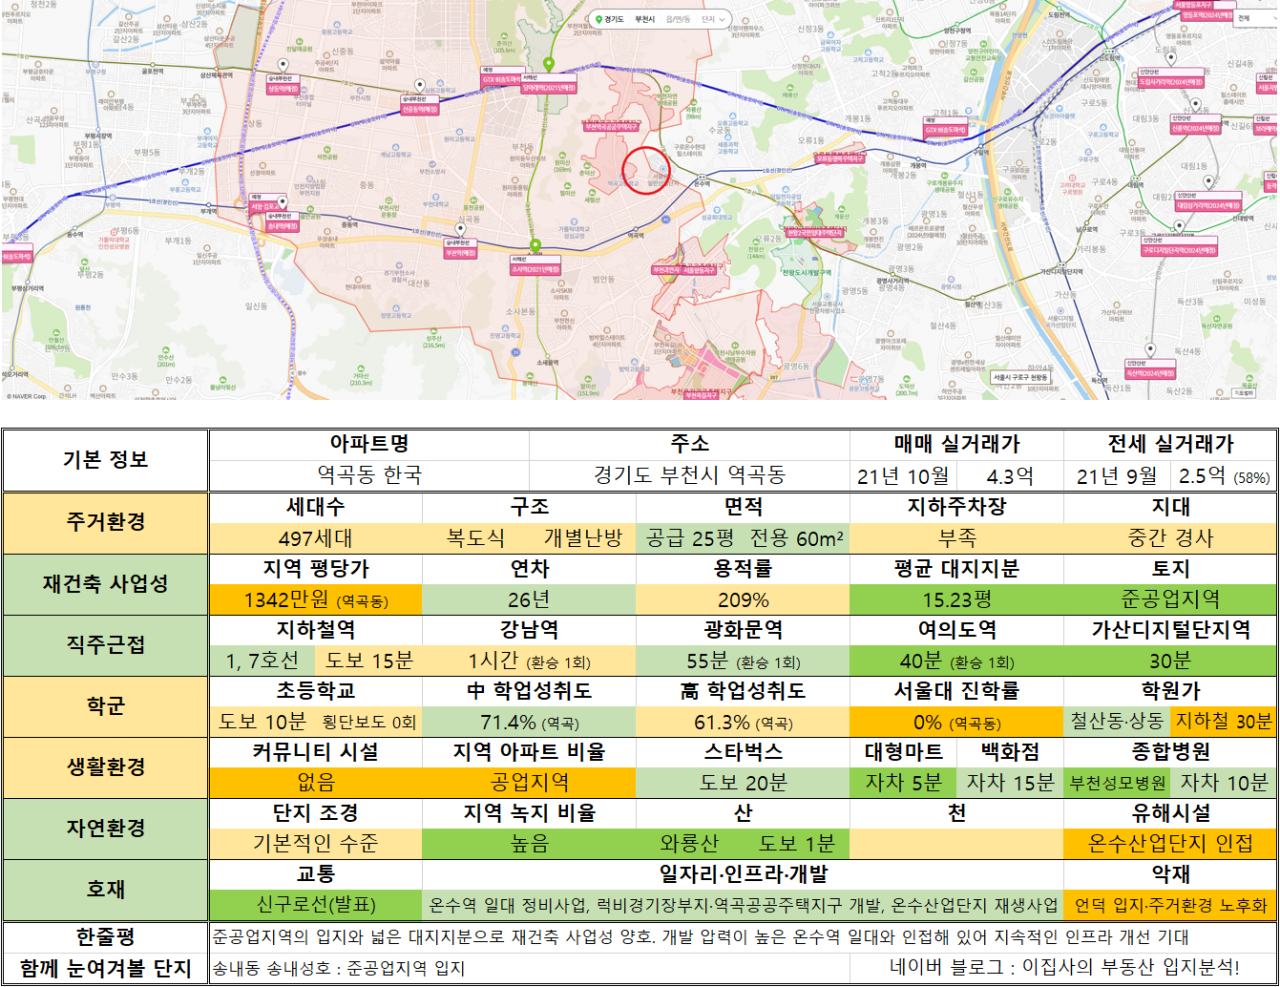This screenshot has height=987, width=1280.
Task: Select 경기도 in the location breadcrumb
Action: [614, 19]
